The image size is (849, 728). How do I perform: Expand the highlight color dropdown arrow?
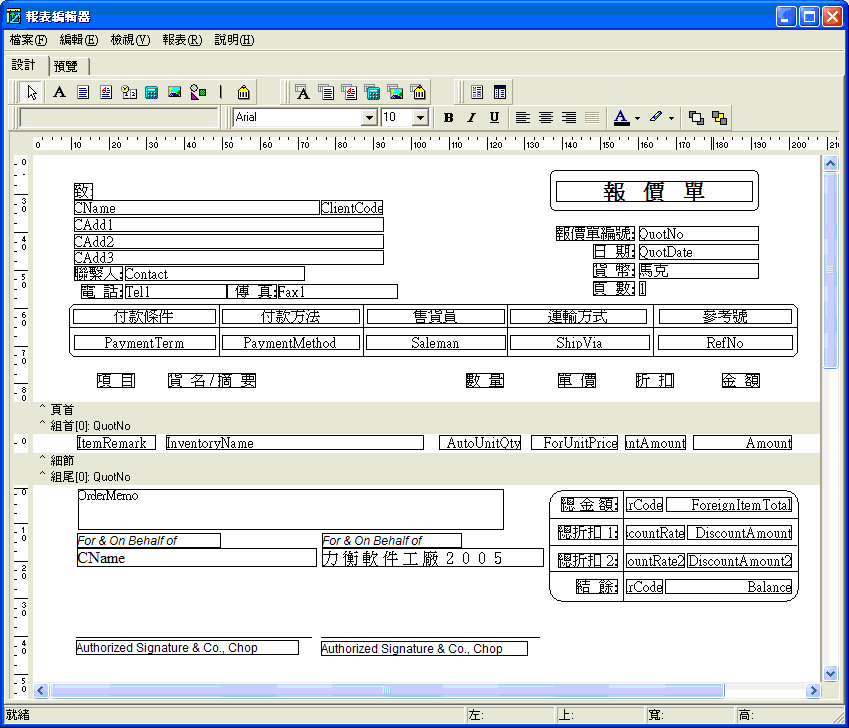click(x=671, y=118)
